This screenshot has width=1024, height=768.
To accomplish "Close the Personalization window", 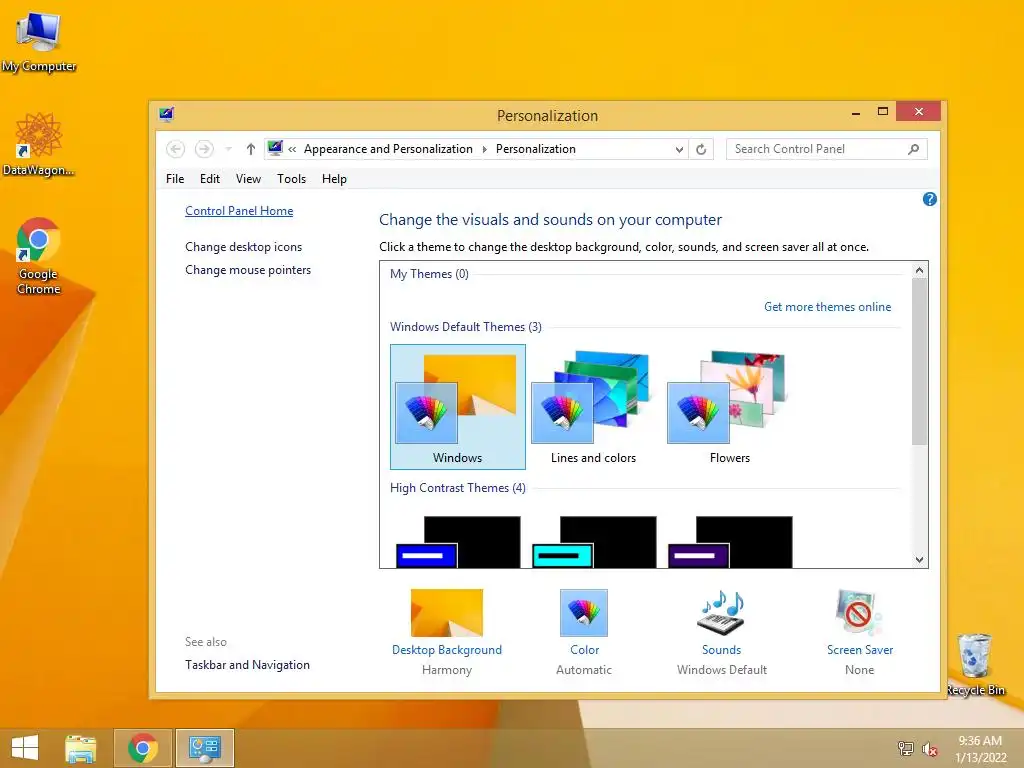I will pos(918,112).
